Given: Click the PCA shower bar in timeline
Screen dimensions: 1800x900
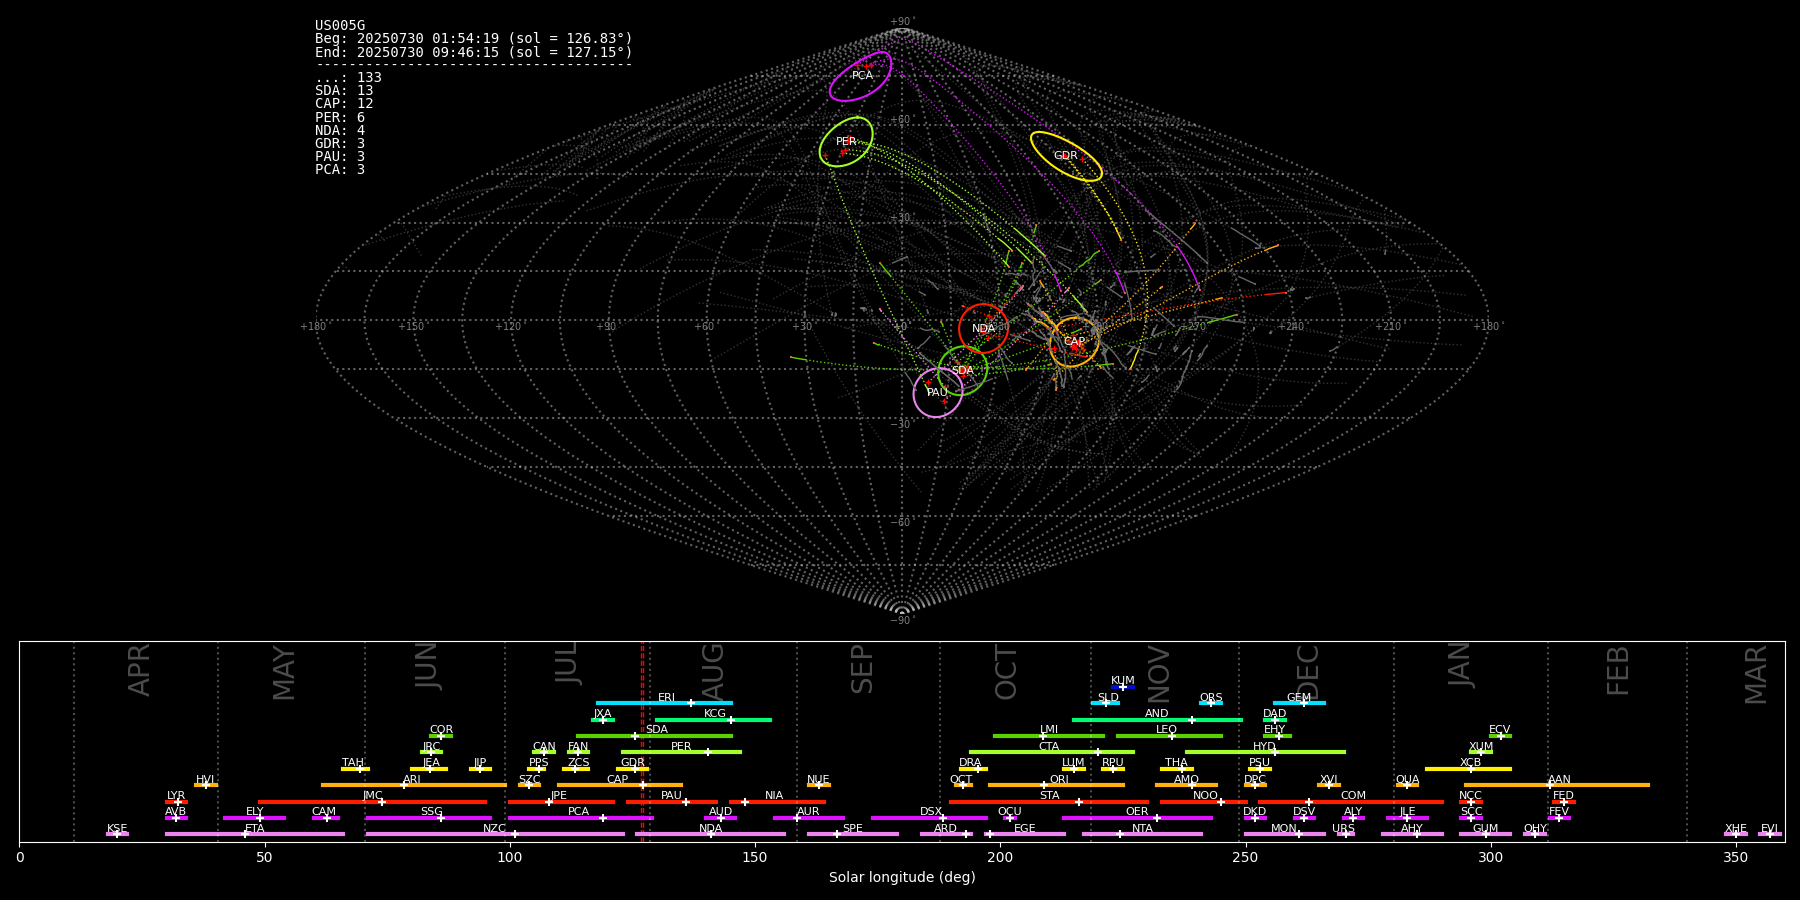Looking at the screenshot, I should 580,817.
